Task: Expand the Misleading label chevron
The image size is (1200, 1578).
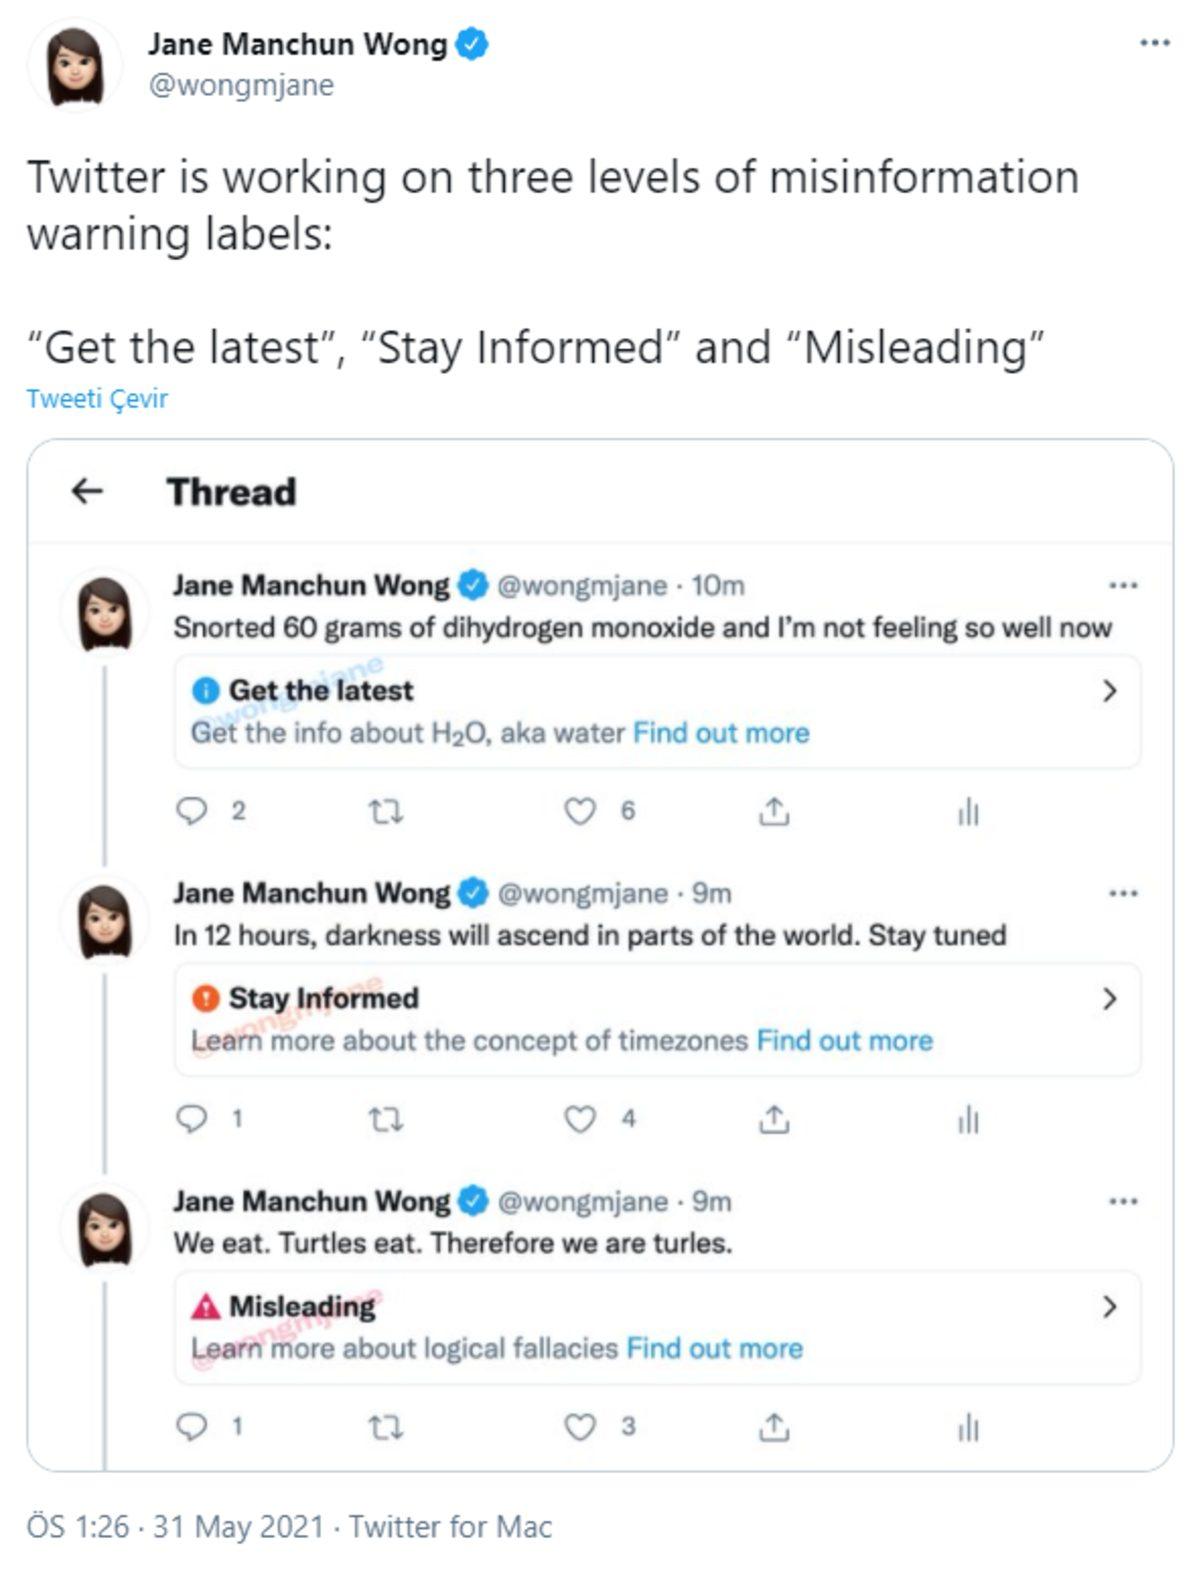Action: (1108, 1307)
